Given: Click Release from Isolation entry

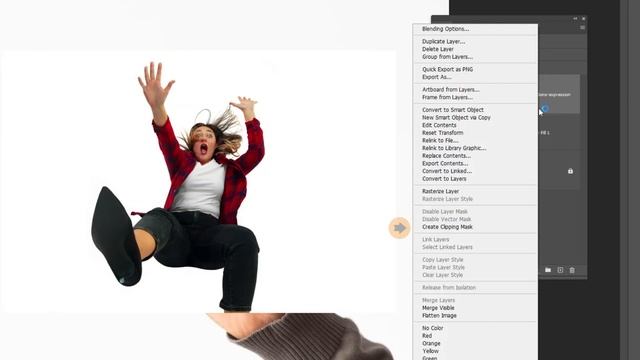Looking at the screenshot, I should [449, 288].
